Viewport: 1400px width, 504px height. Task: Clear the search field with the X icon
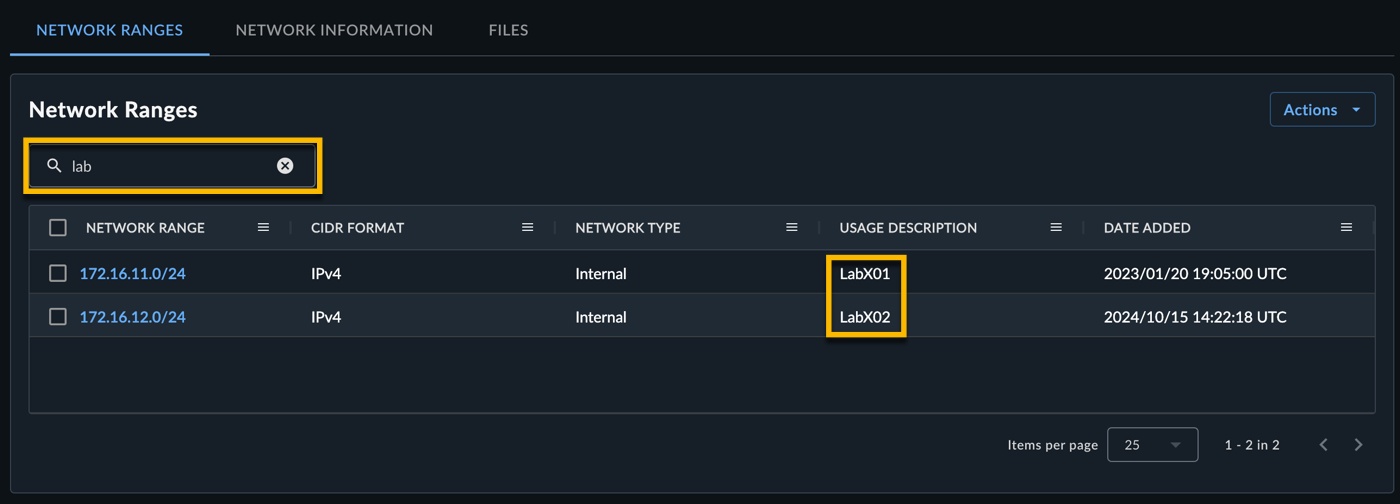pyautogui.click(x=285, y=166)
